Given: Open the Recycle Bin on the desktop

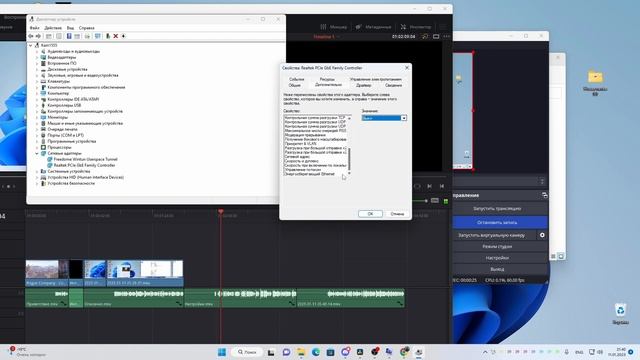Looking at the screenshot, I should pos(620,310).
